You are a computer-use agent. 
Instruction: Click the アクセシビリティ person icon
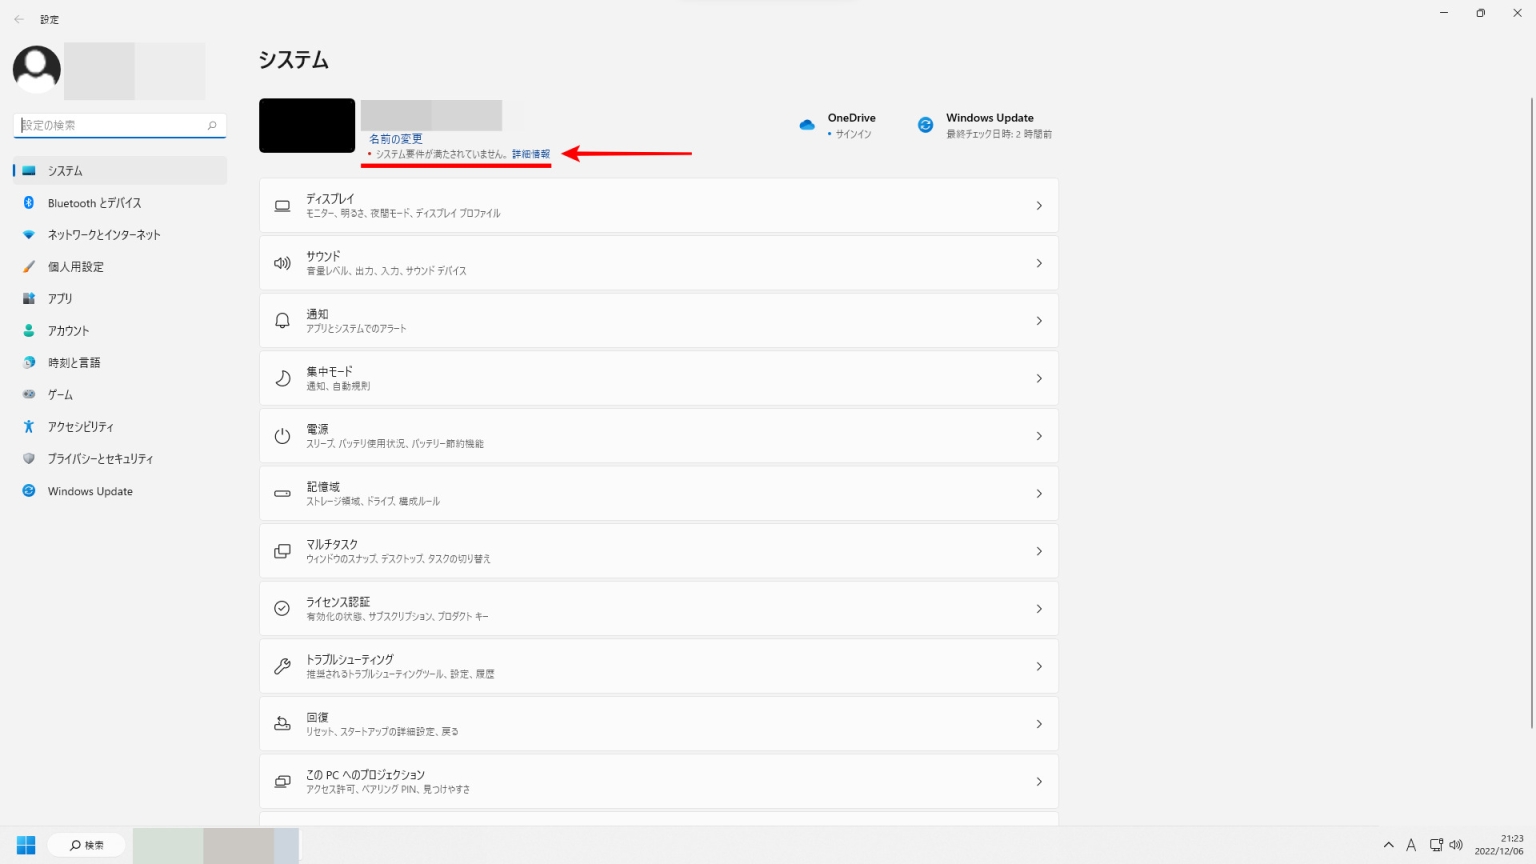pyautogui.click(x=29, y=427)
